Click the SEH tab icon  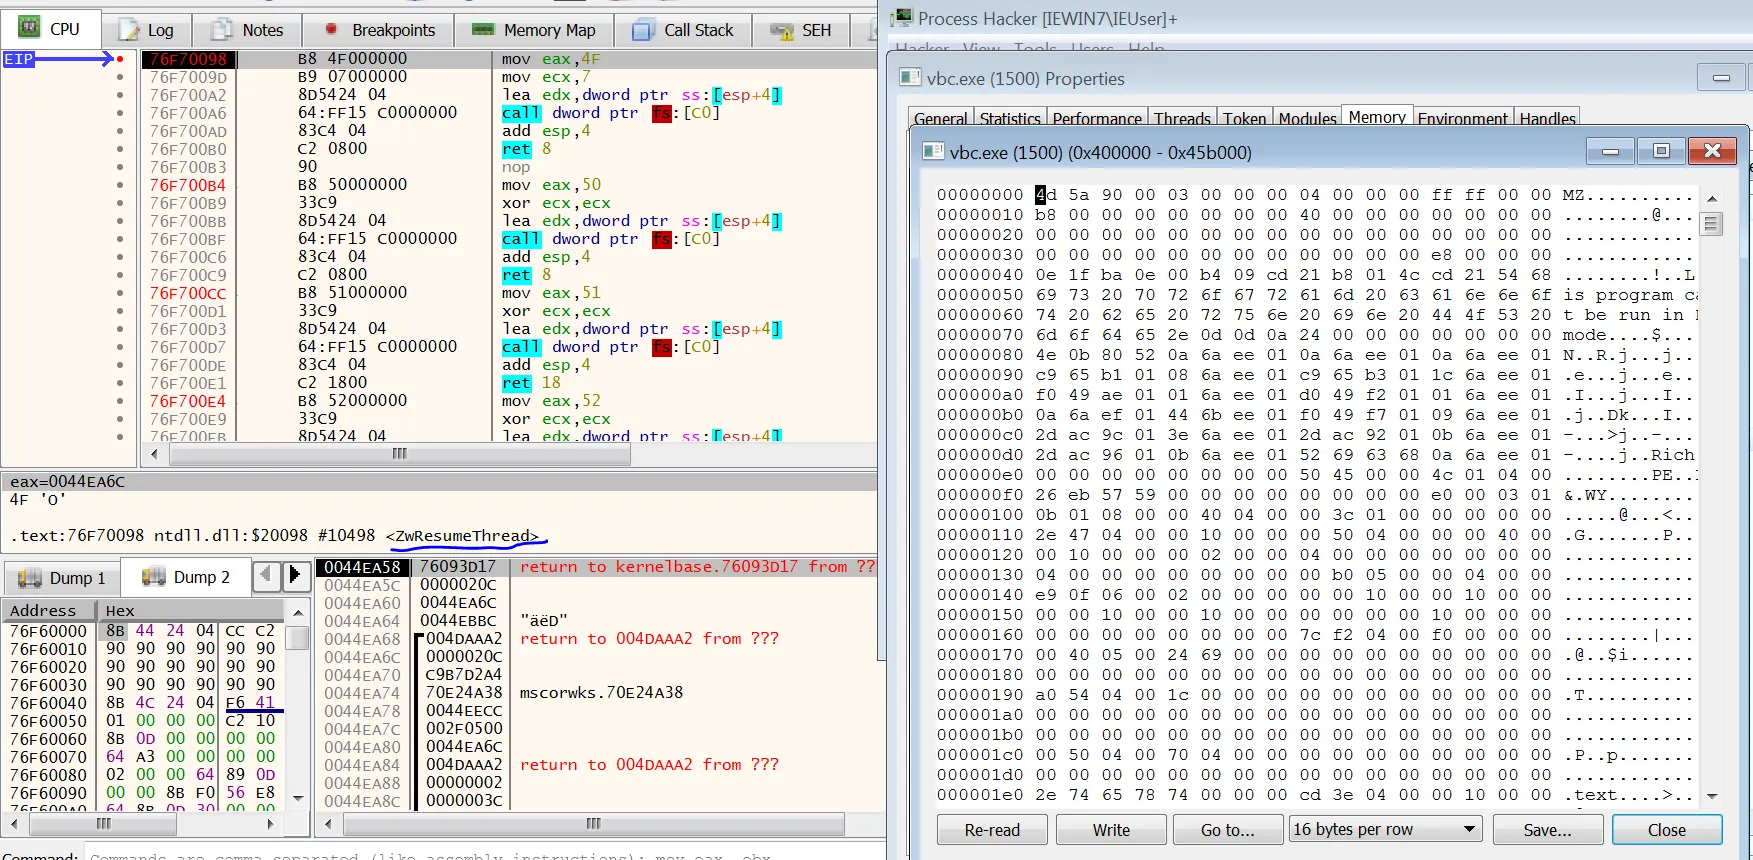[x=782, y=30]
